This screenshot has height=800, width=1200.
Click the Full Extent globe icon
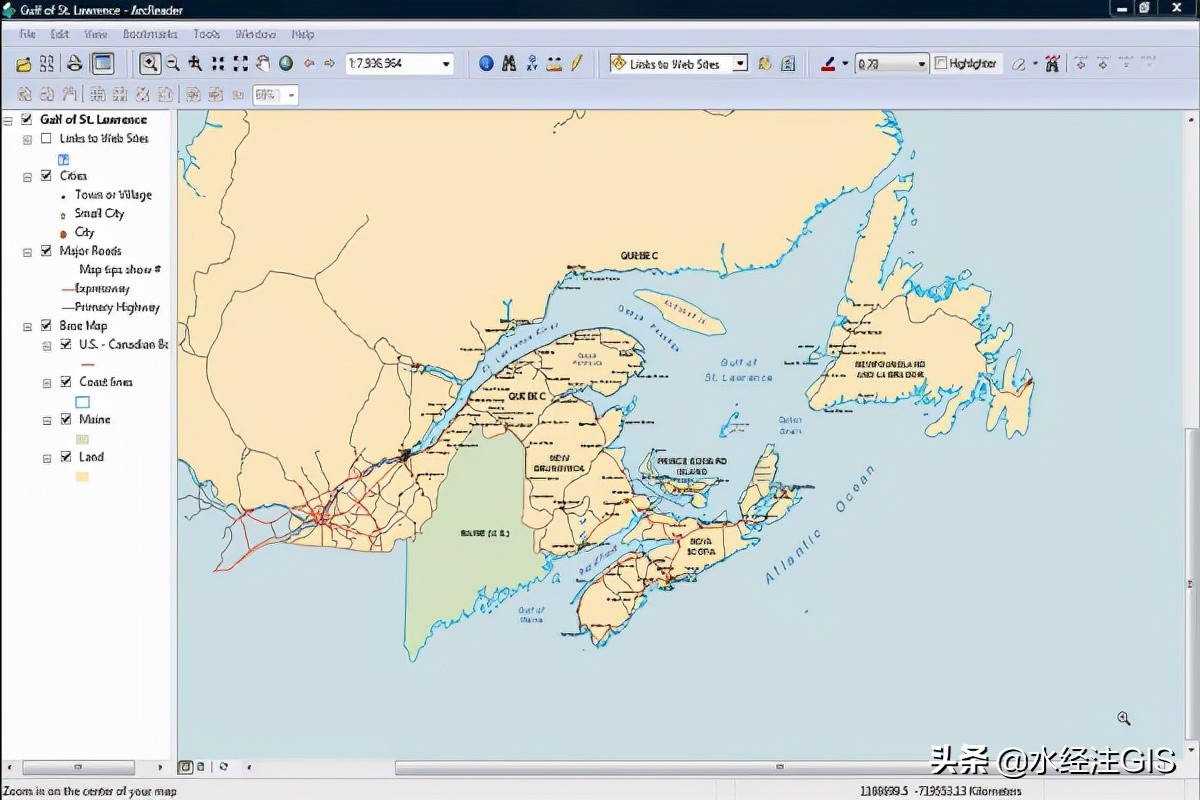286,63
